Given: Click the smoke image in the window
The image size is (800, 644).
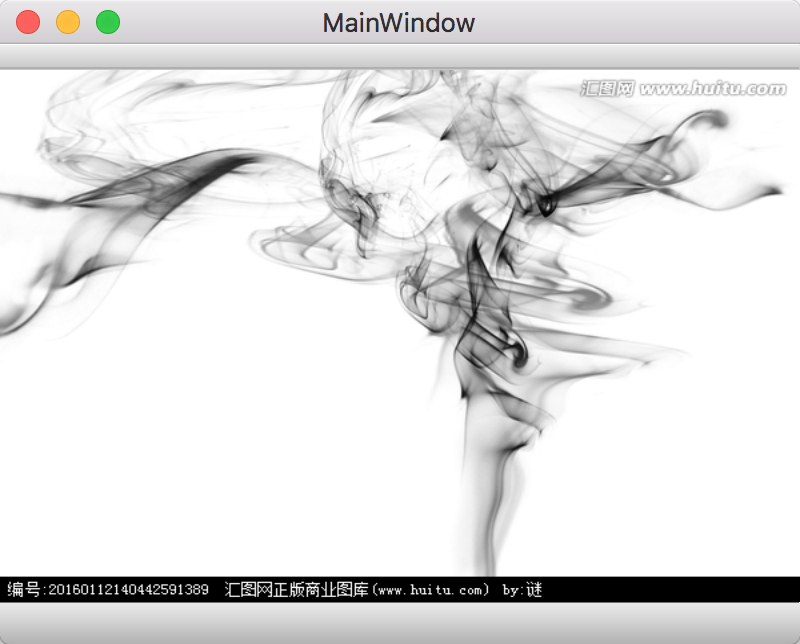Looking at the screenshot, I should click(x=400, y=336).
